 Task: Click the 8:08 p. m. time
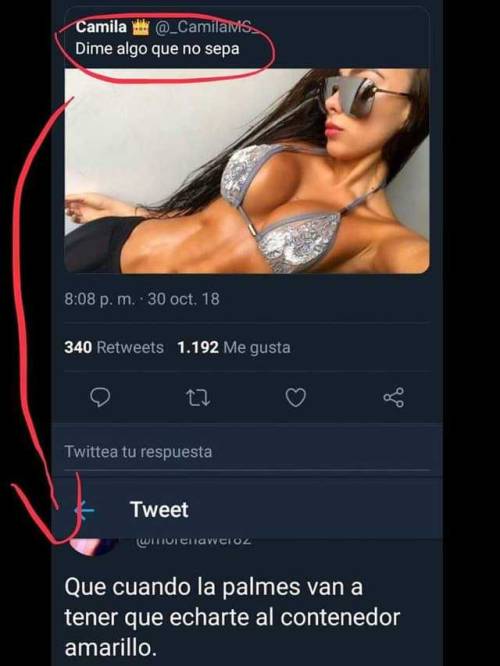99,299
